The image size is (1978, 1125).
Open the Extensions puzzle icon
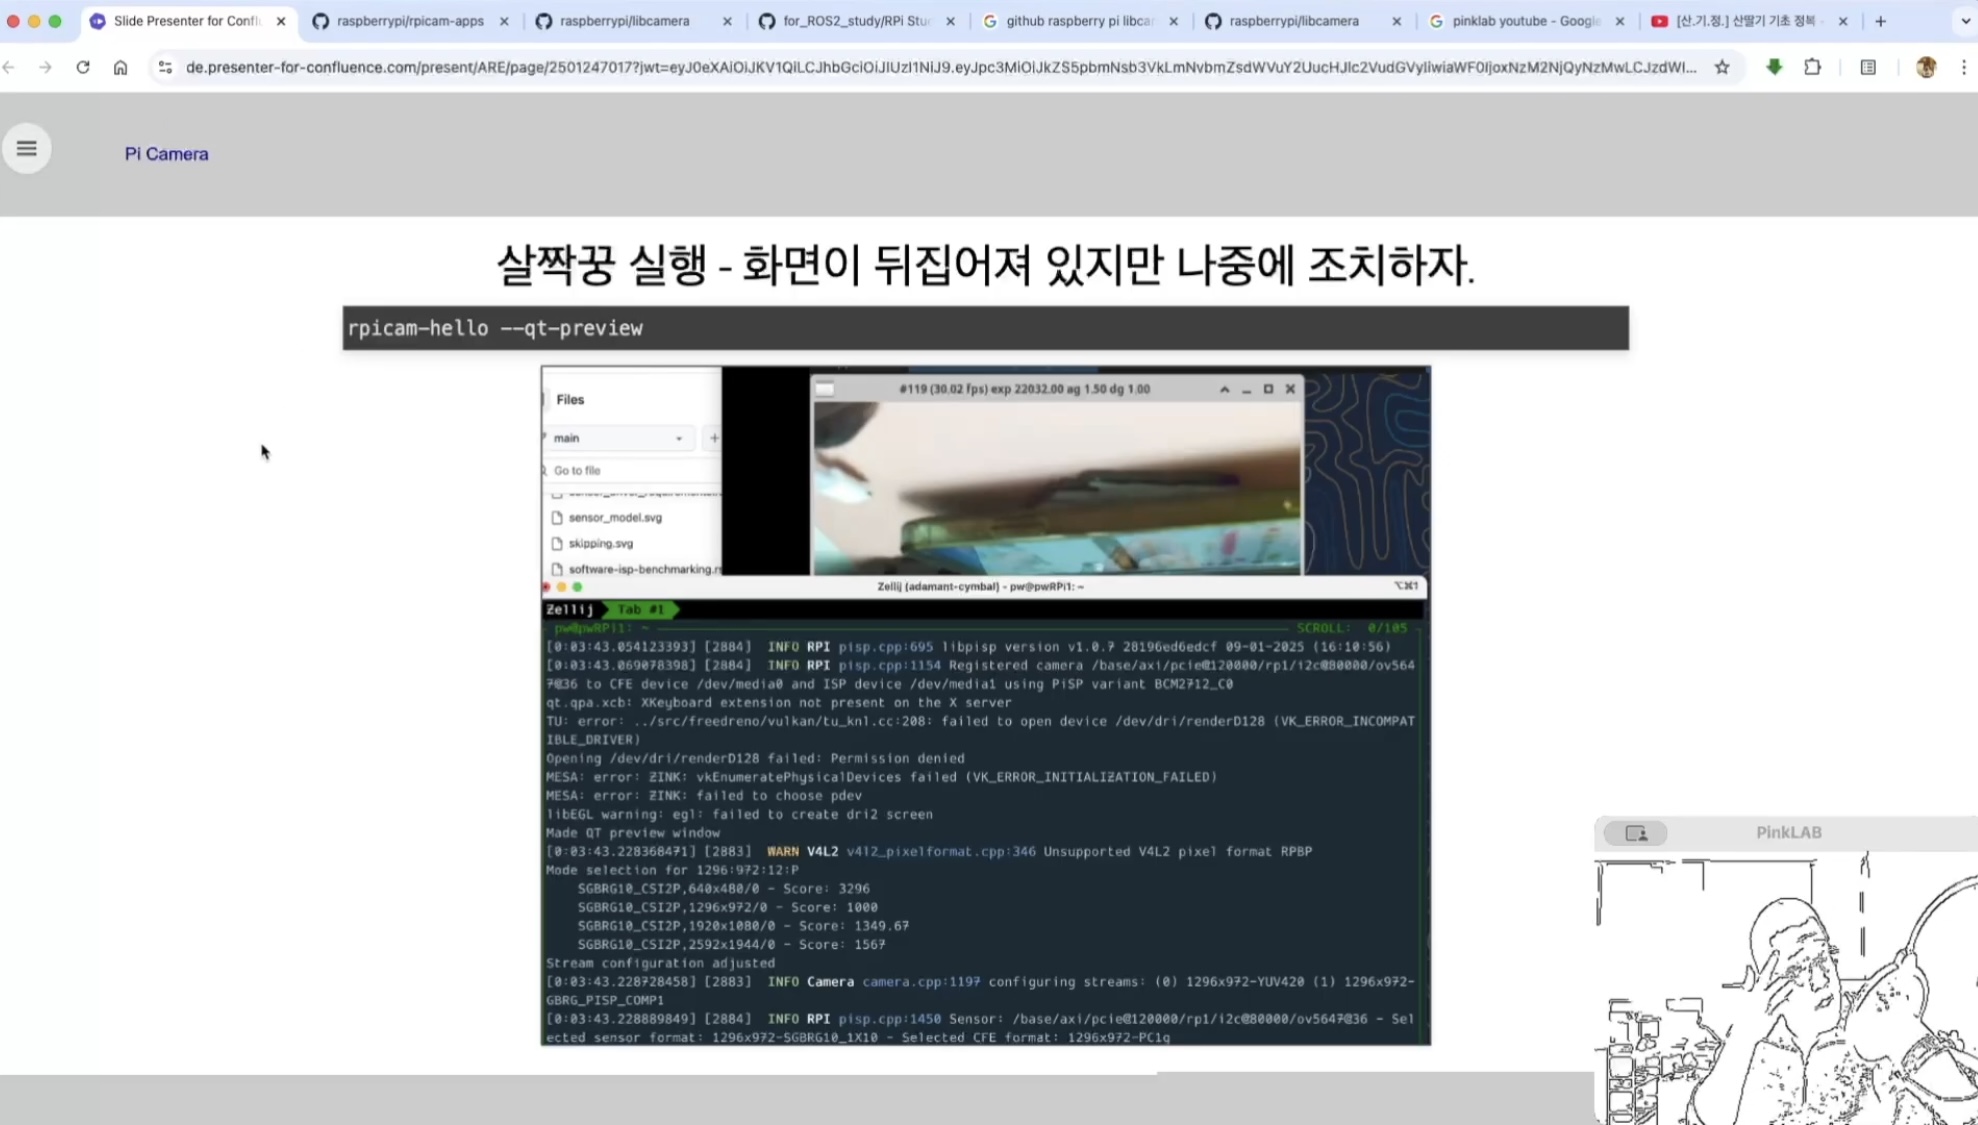tap(1812, 67)
